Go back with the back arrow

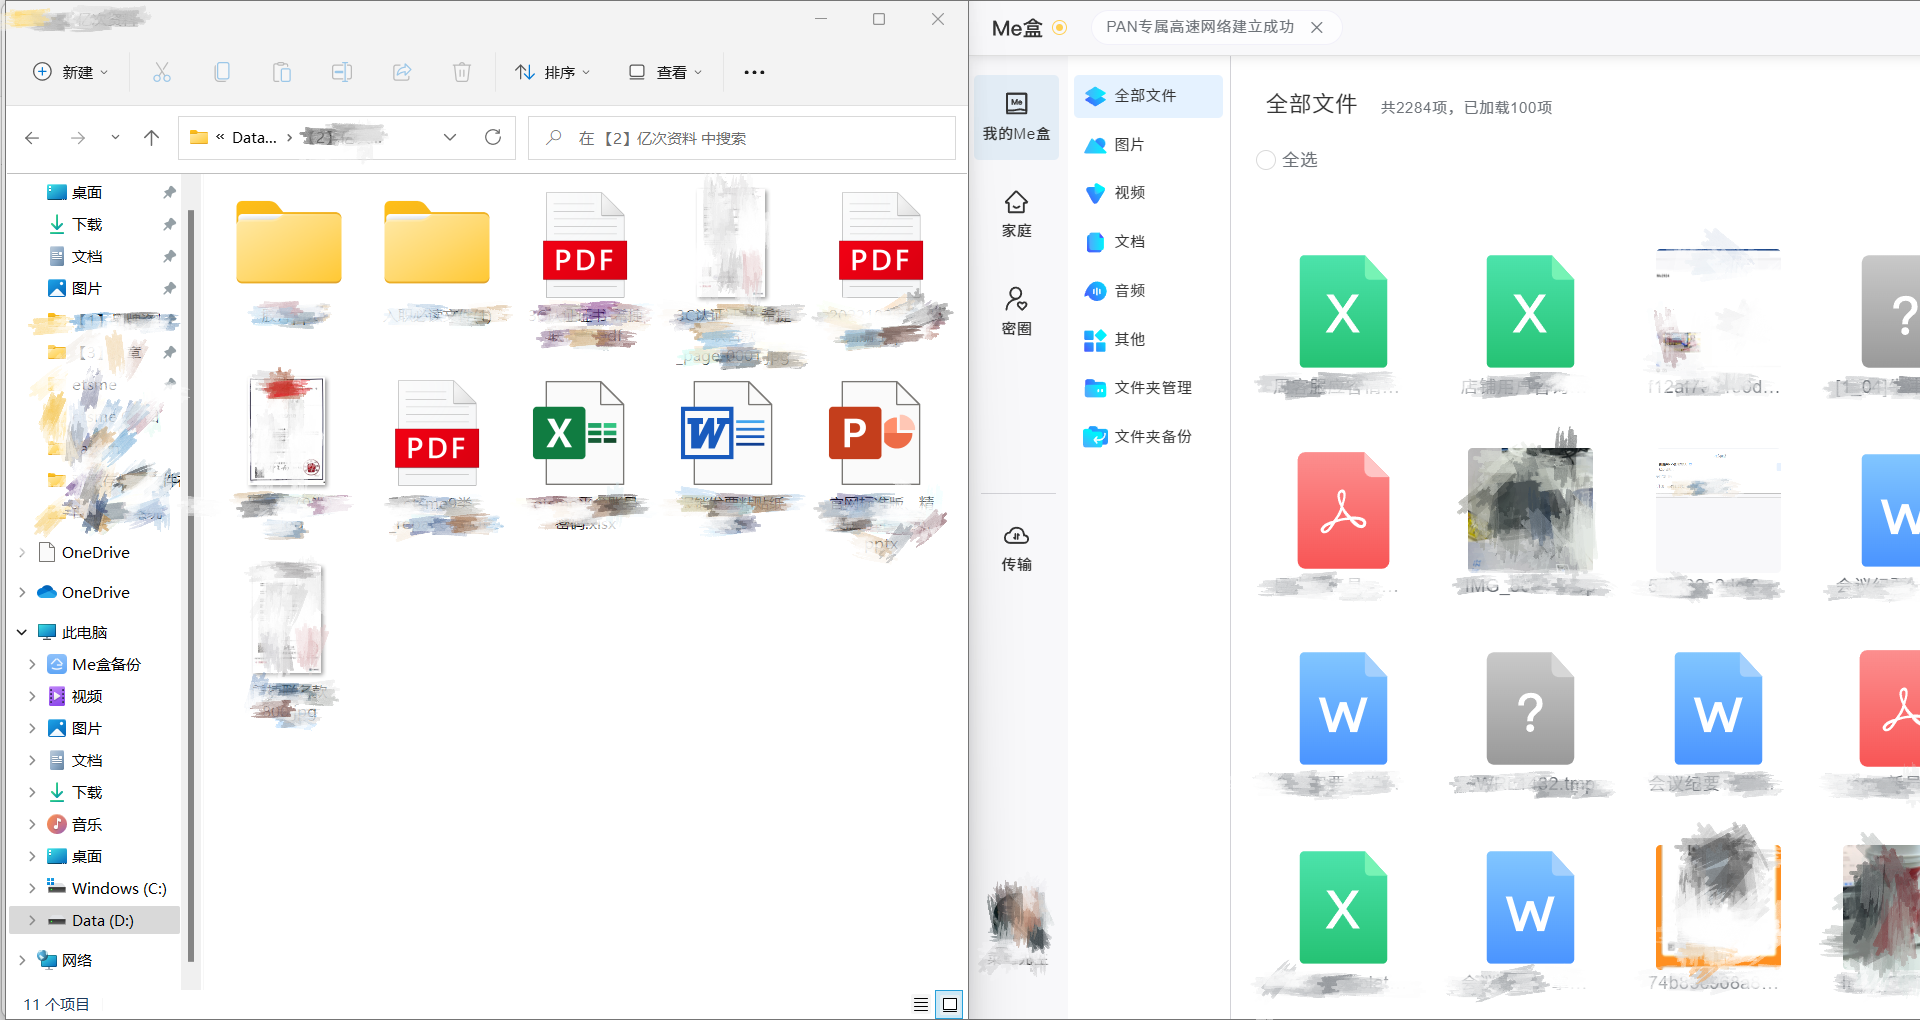32,138
